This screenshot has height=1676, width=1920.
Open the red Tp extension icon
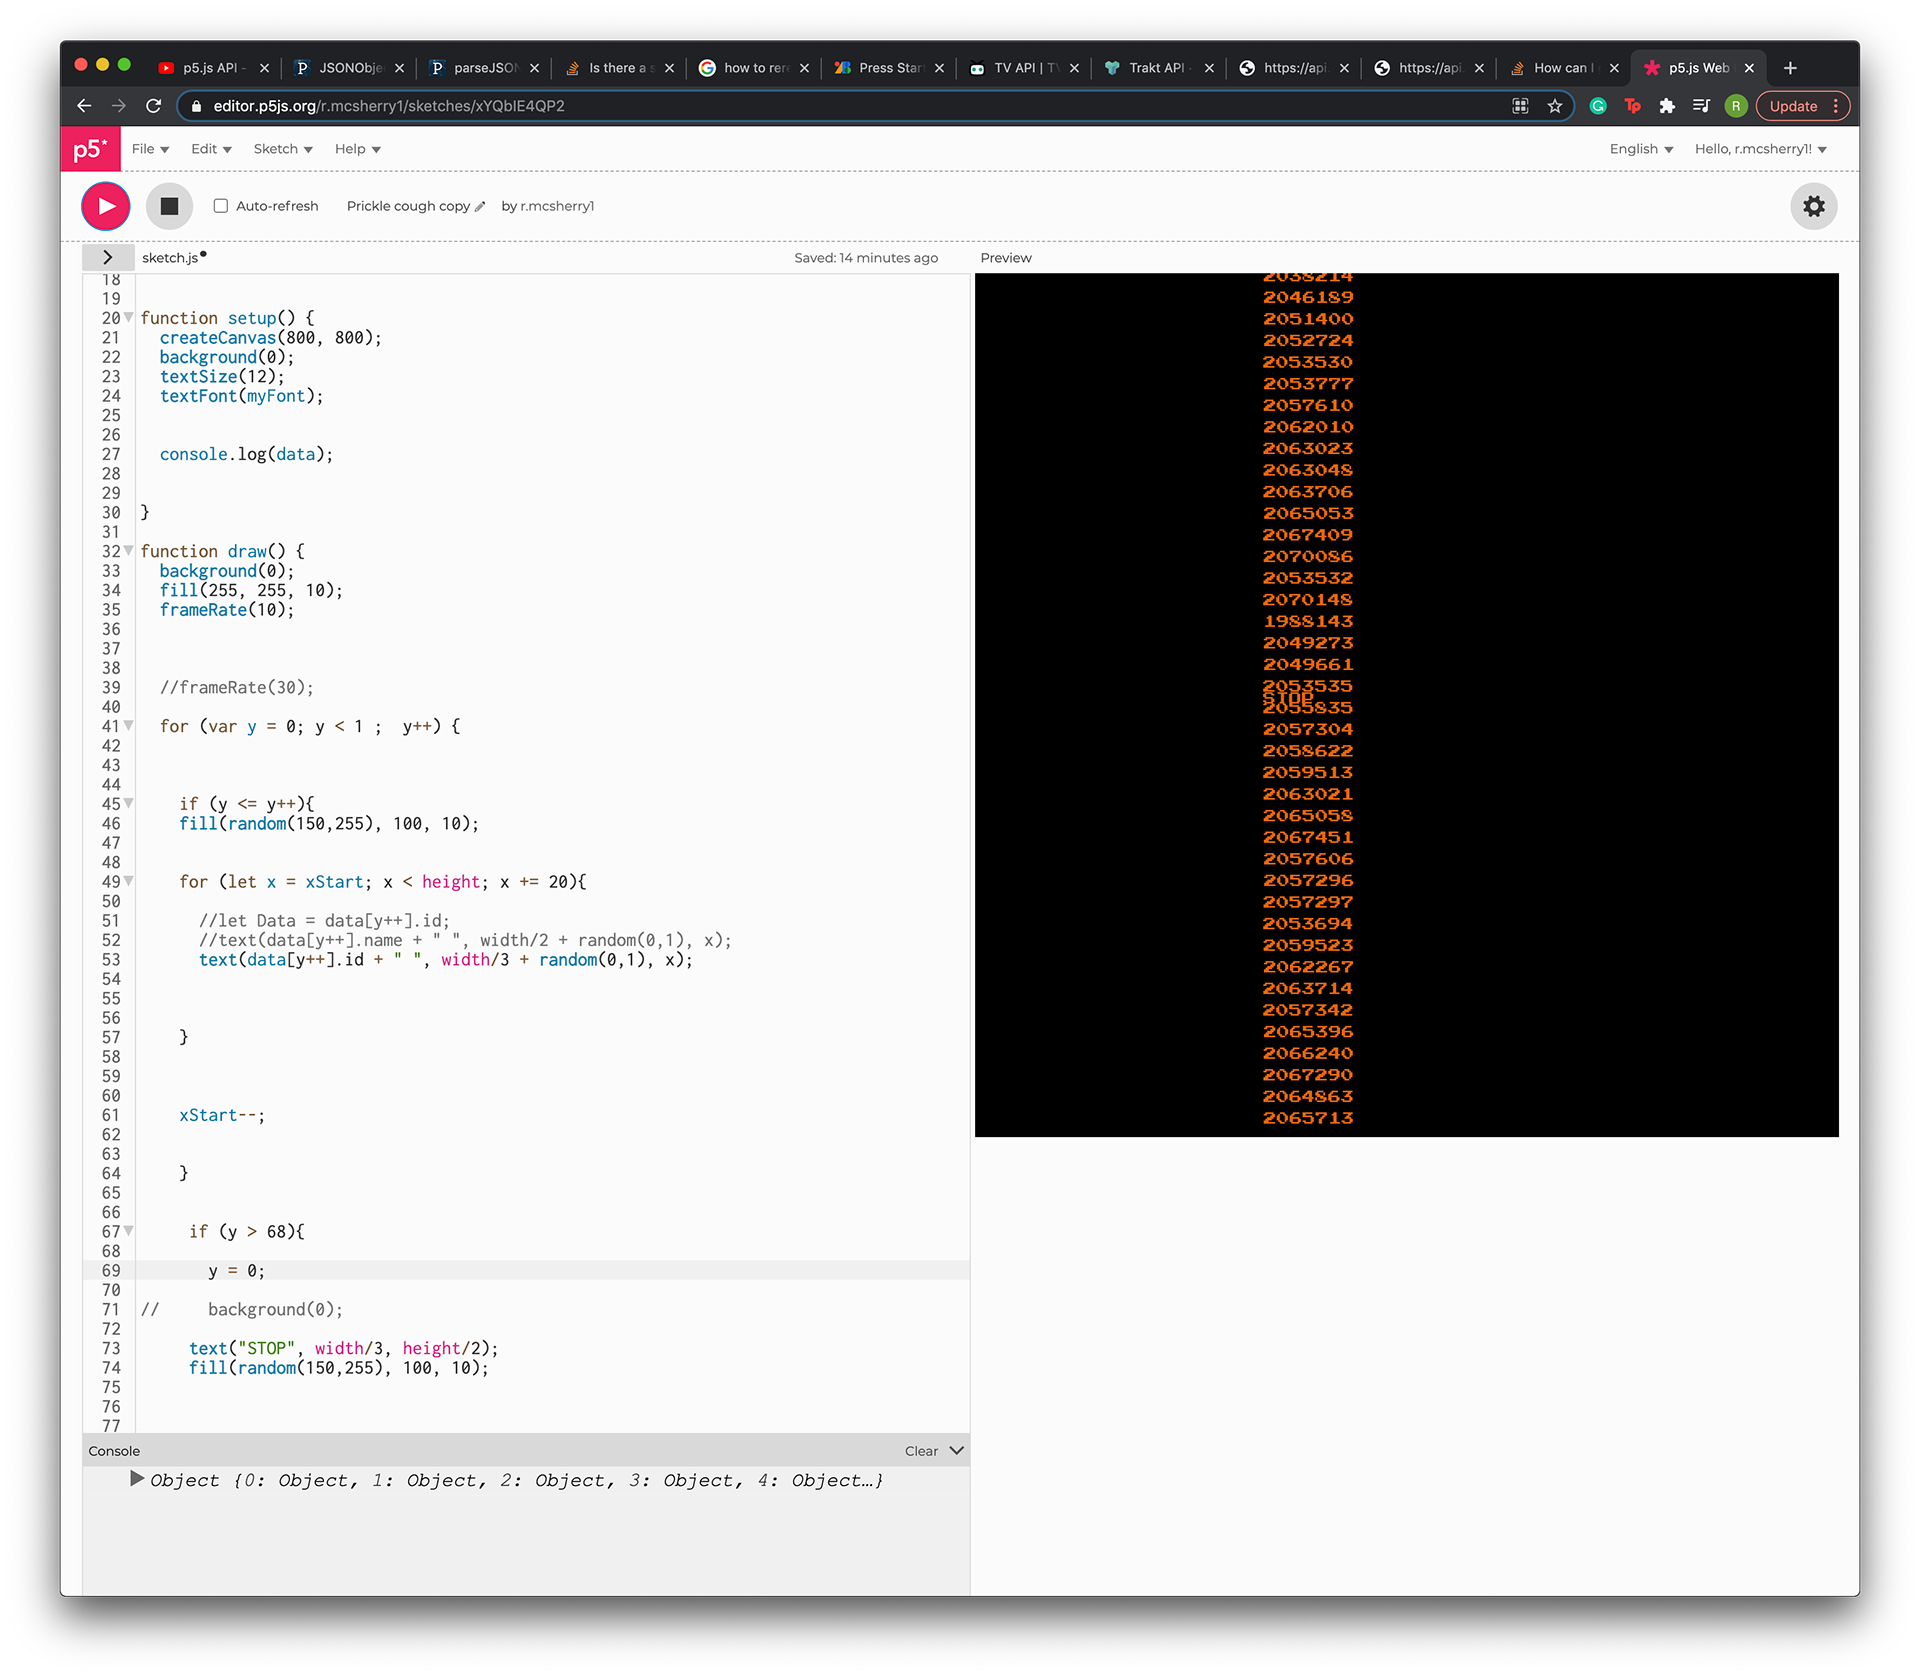click(x=1633, y=106)
